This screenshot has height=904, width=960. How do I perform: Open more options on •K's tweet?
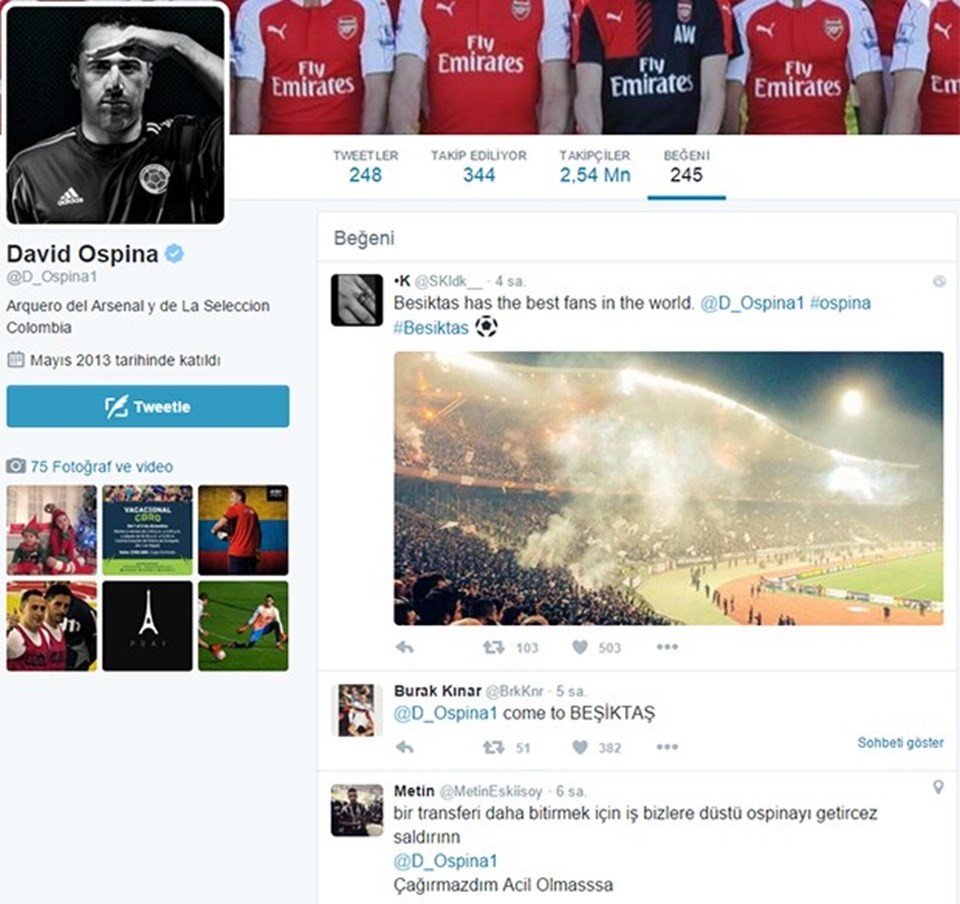tap(667, 648)
